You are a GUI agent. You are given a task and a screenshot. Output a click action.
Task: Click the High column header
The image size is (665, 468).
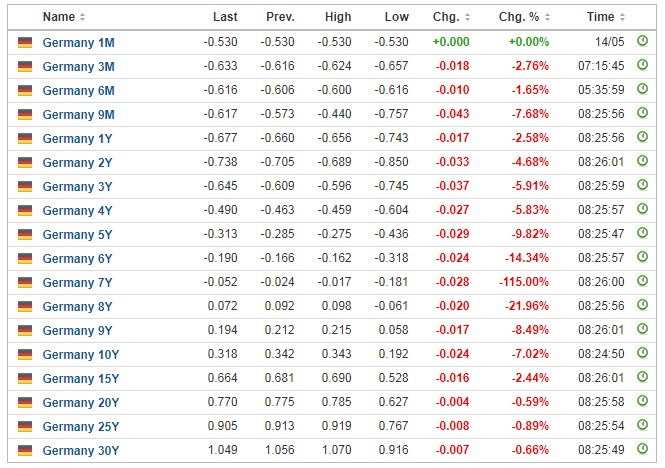click(338, 17)
